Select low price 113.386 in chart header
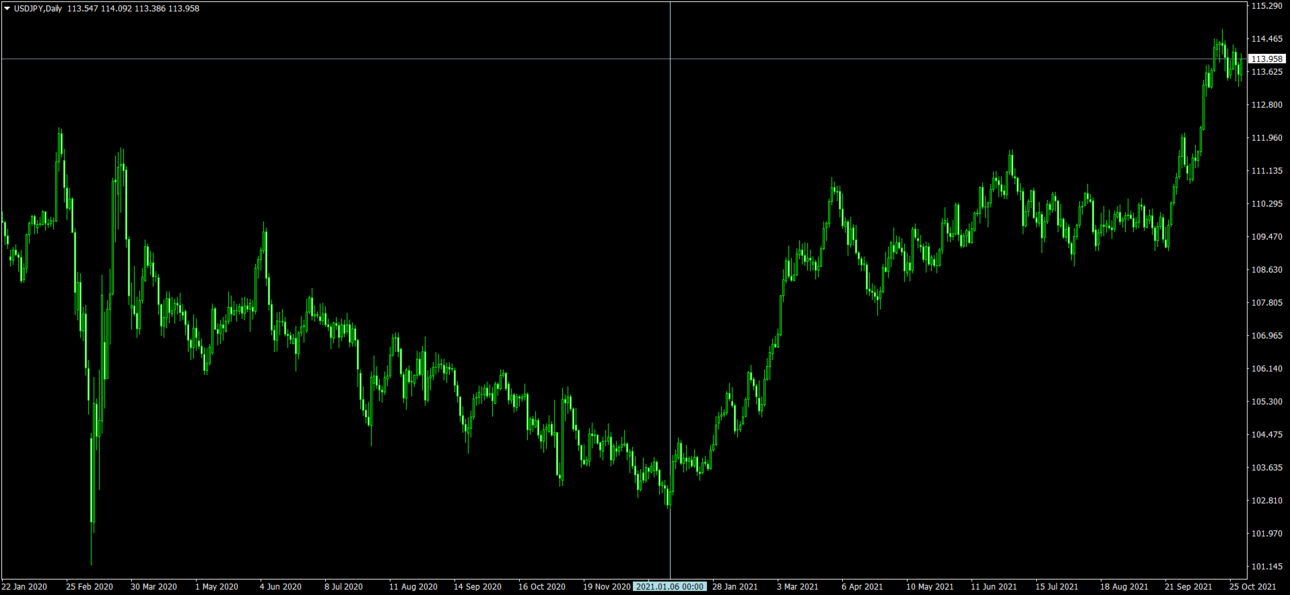This screenshot has width=1290, height=595. (150, 9)
